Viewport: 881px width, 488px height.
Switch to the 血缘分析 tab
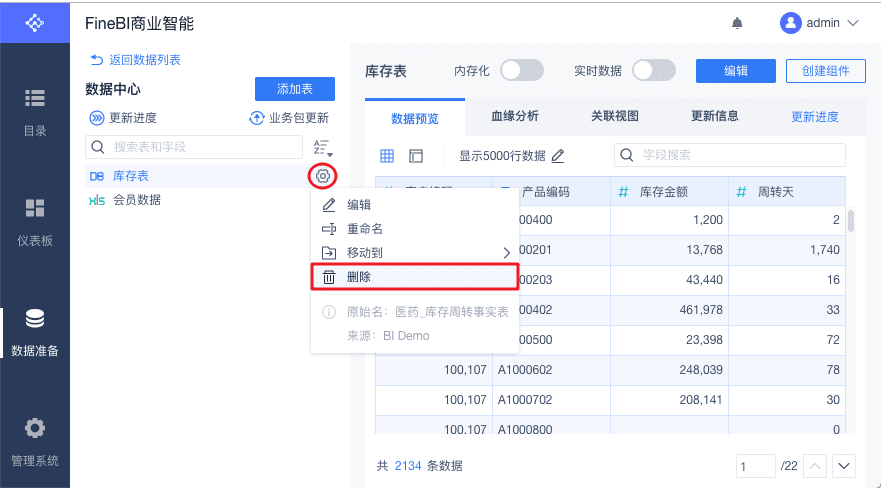515,117
